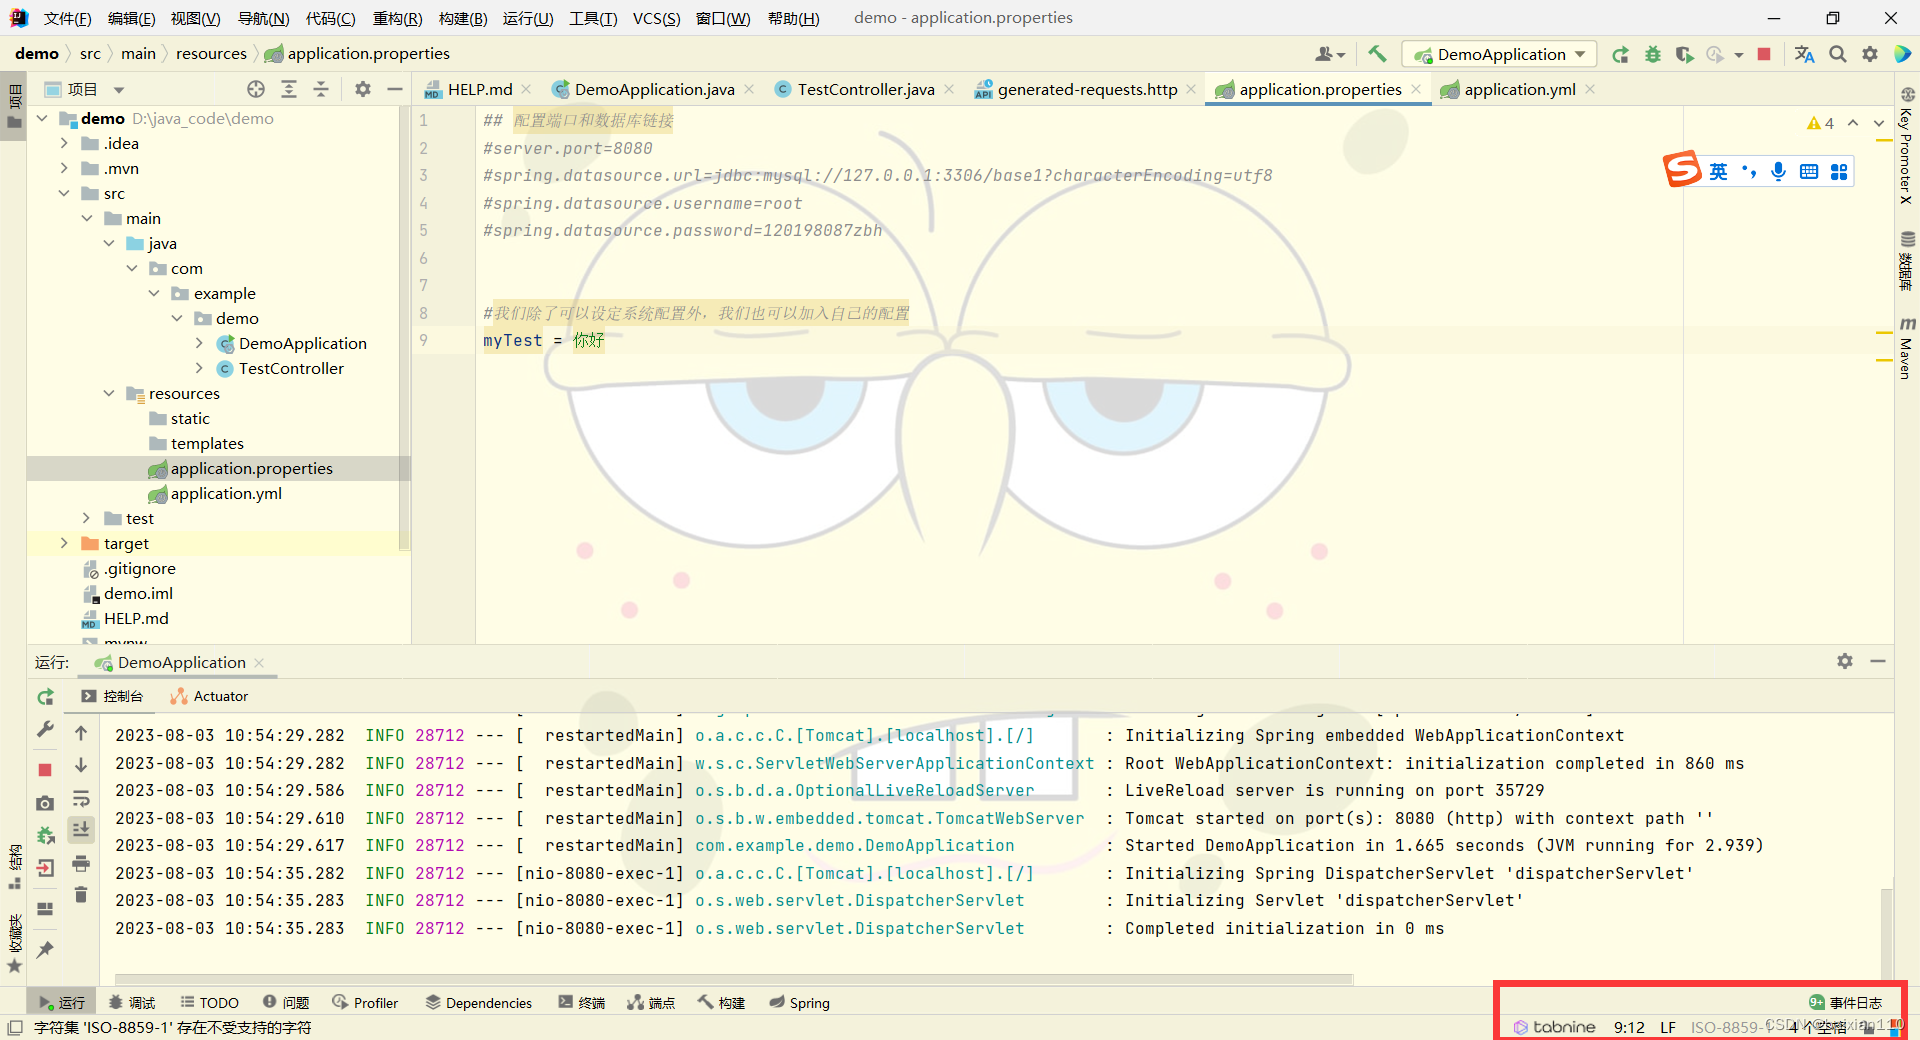Image resolution: width=1920 pixels, height=1040 pixels.
Task: Run with coverage from the top toolbar
Action: [x=1685, y=54]
